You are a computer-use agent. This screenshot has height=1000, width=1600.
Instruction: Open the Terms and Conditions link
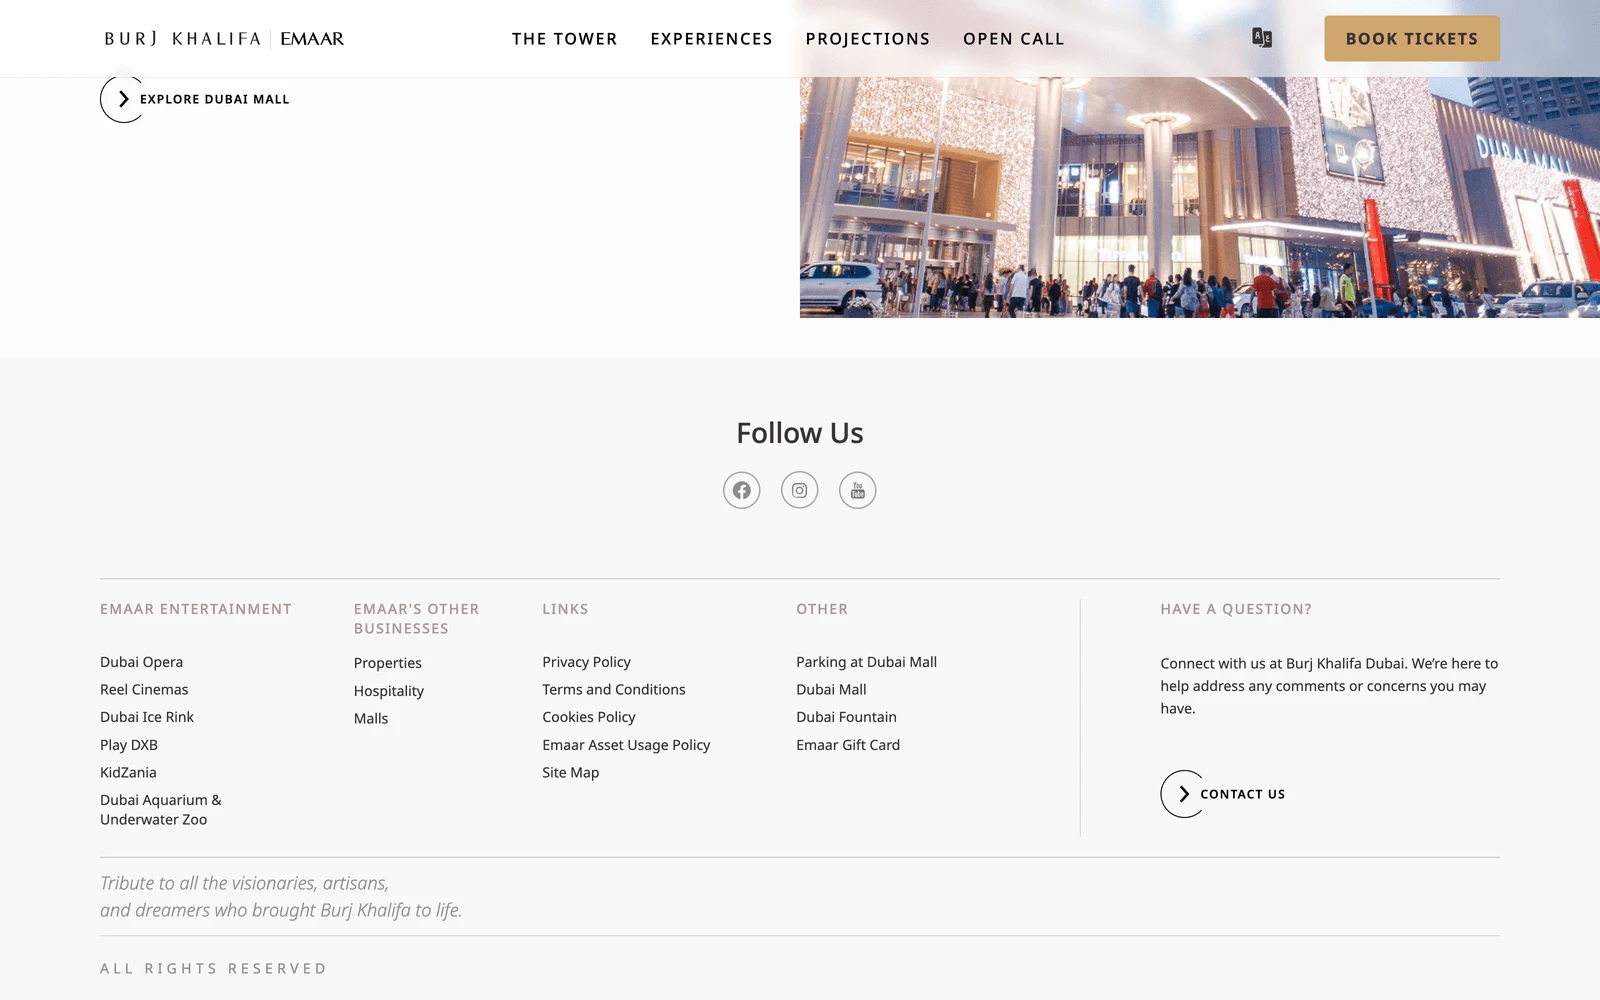pos(614,690)
